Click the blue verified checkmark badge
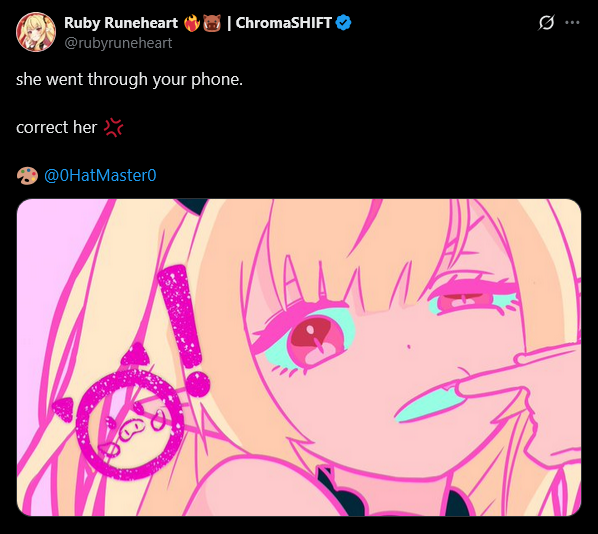Screen dimensions: 598x534 pos(344,23)
